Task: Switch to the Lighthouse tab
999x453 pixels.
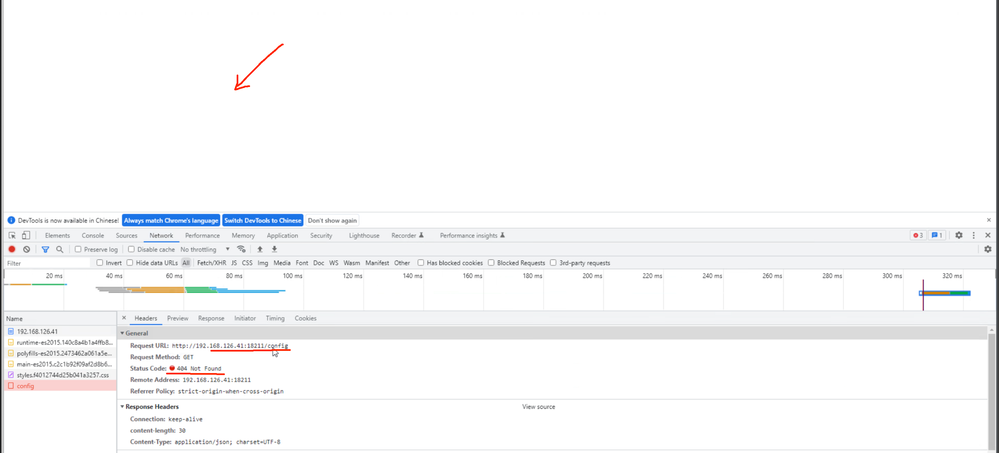Action: tap(364, 235)
